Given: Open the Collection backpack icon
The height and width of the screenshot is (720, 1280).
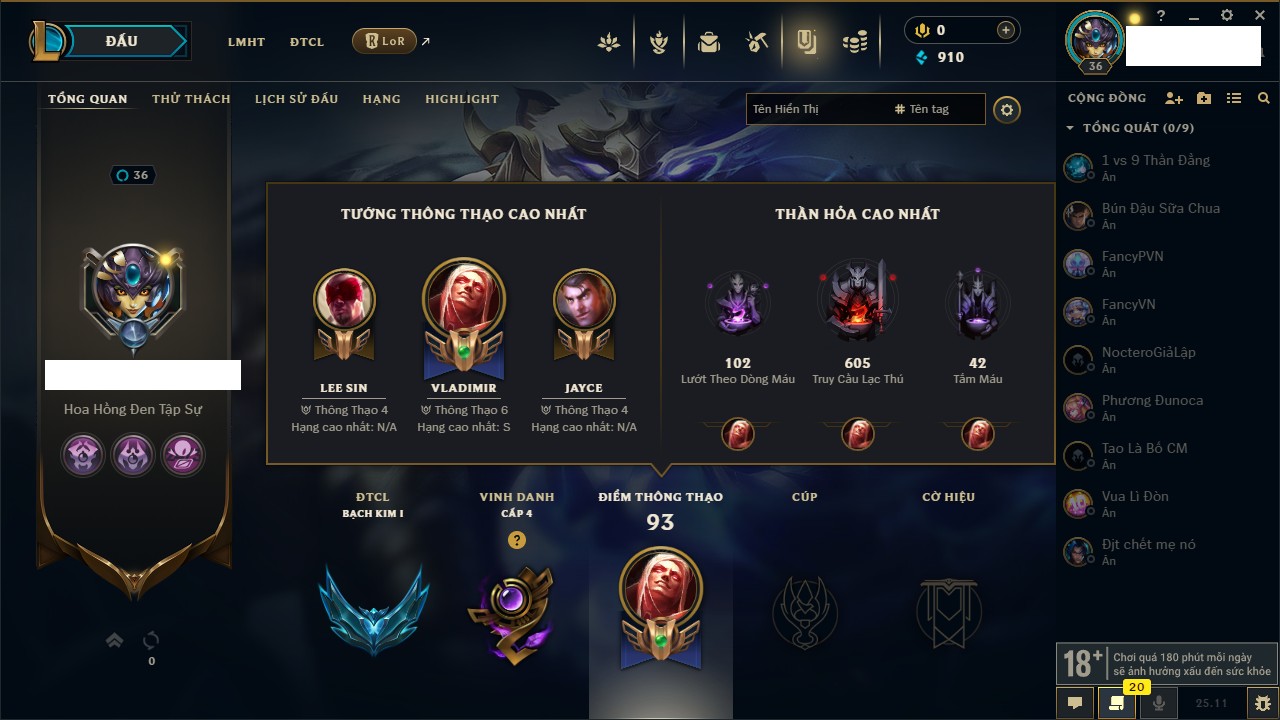Looking at the screenshot, I should pos(709,42).
